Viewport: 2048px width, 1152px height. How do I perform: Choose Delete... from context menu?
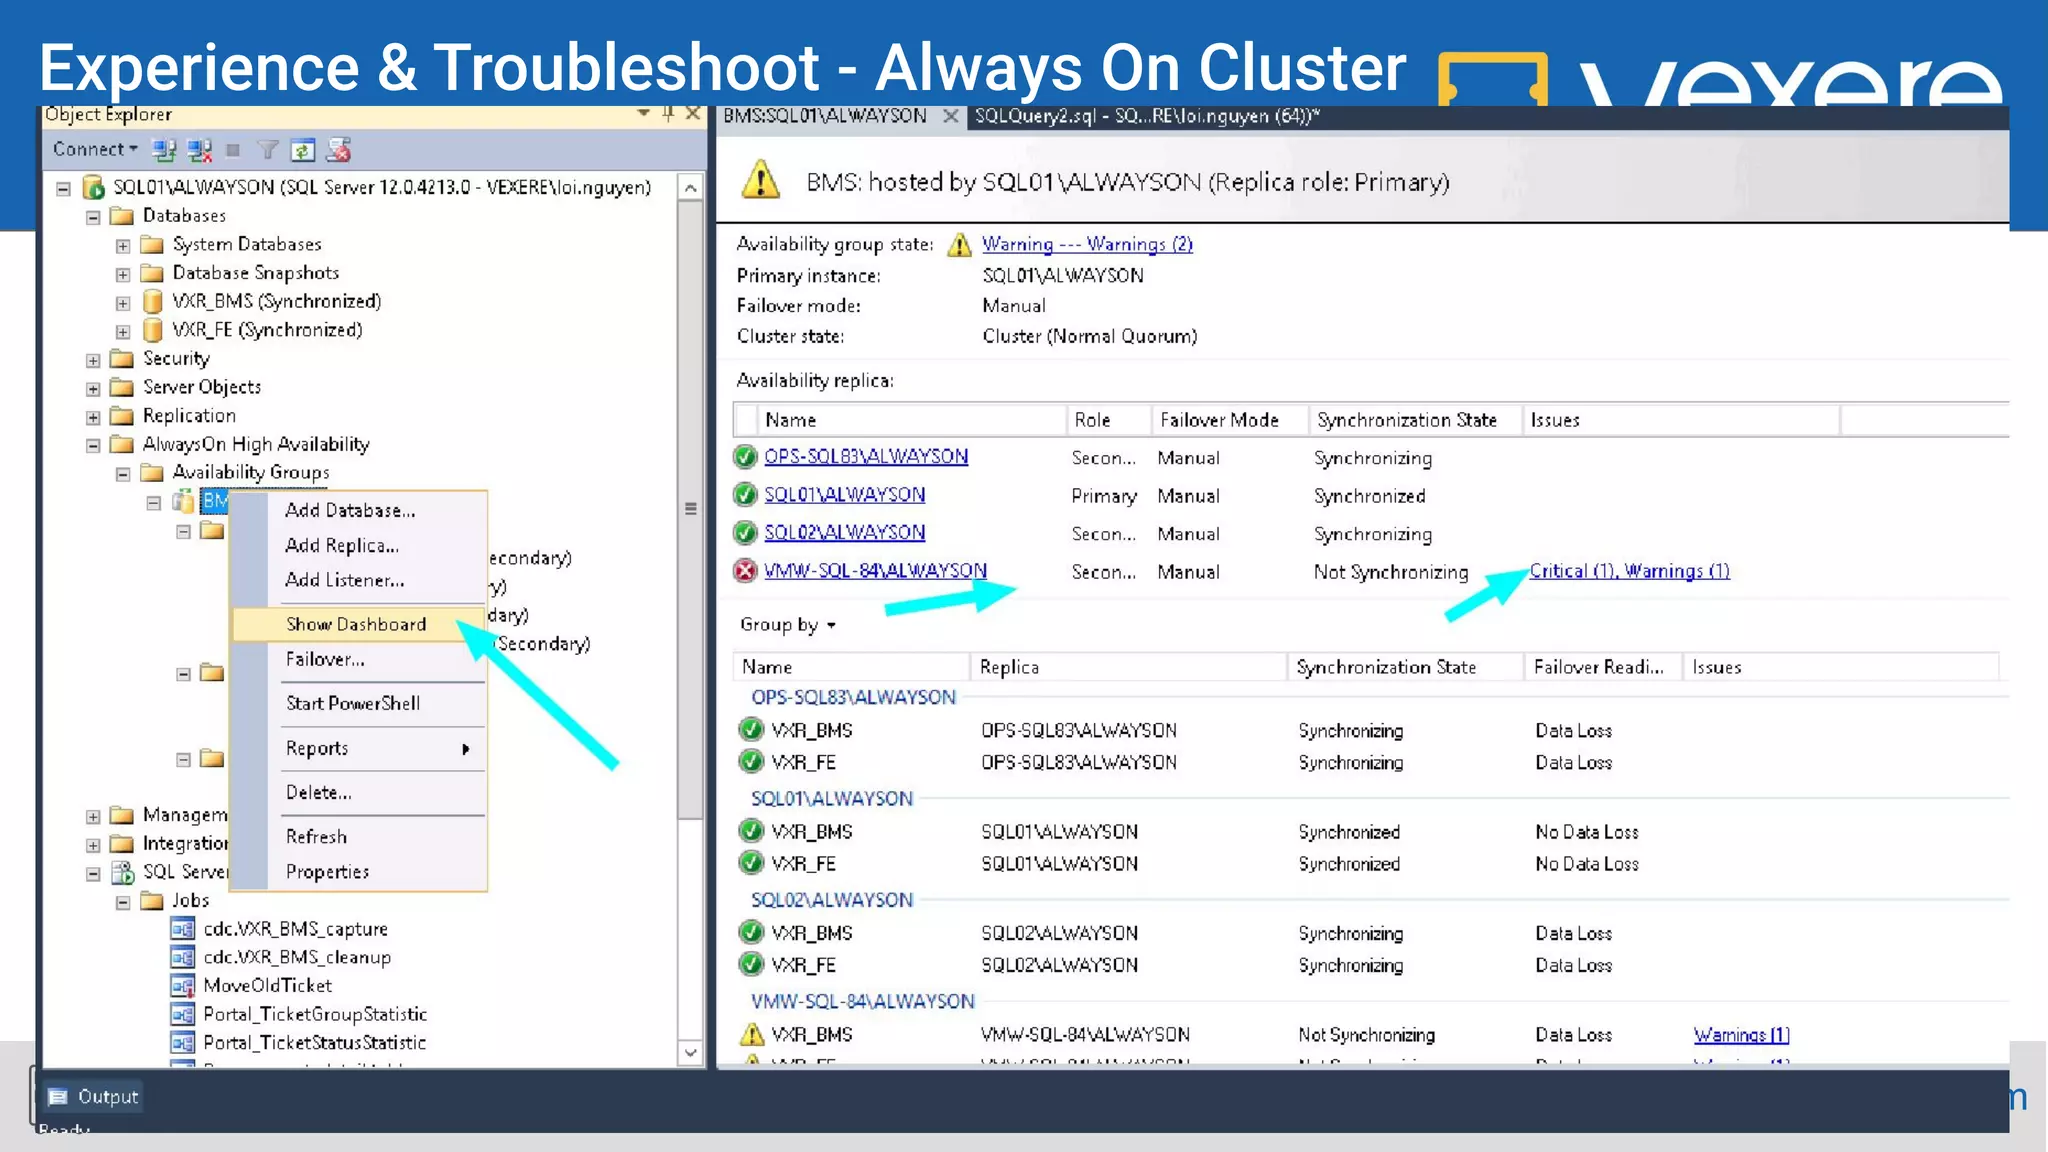coord(318,792)
